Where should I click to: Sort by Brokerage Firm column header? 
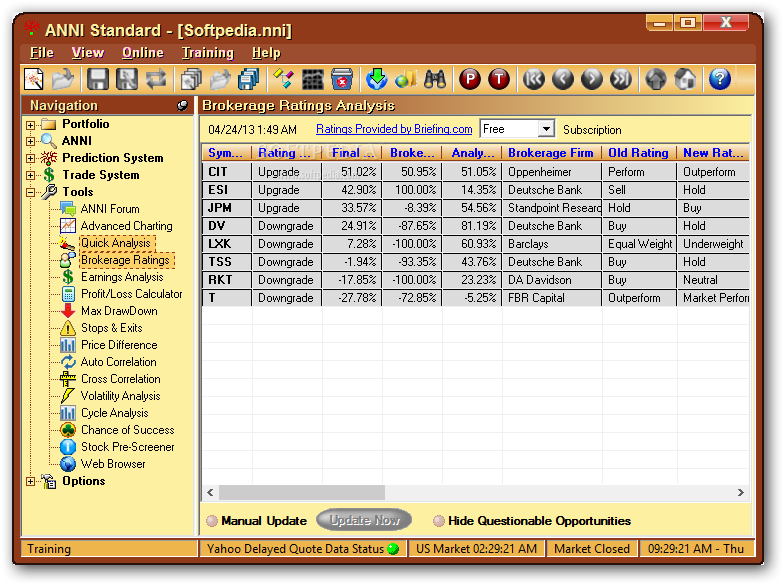[551, 153]
